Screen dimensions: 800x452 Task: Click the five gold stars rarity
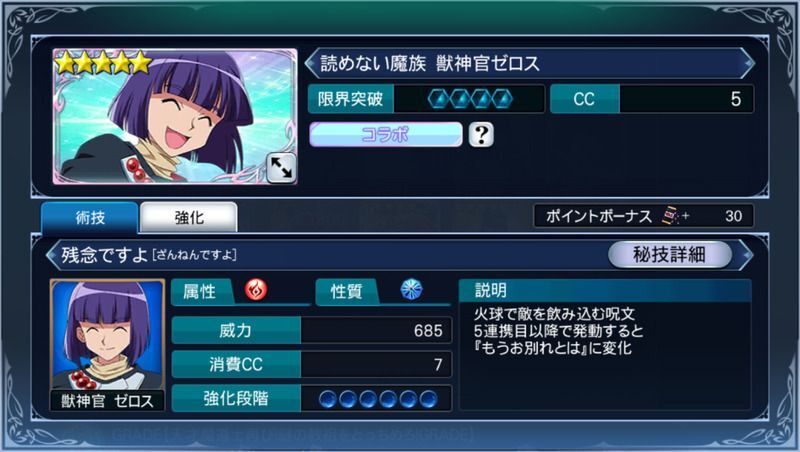(104, 63)
